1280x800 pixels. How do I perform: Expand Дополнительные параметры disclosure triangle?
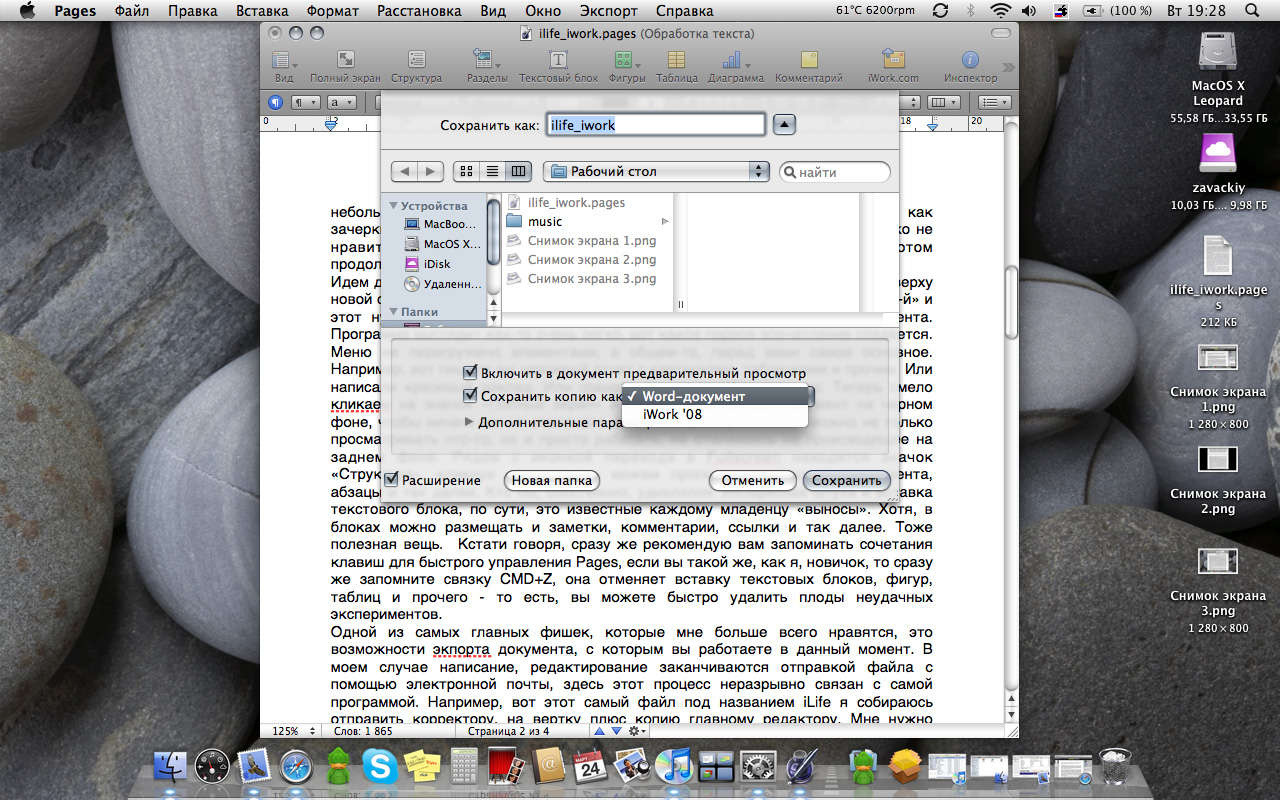pos(469,421)
